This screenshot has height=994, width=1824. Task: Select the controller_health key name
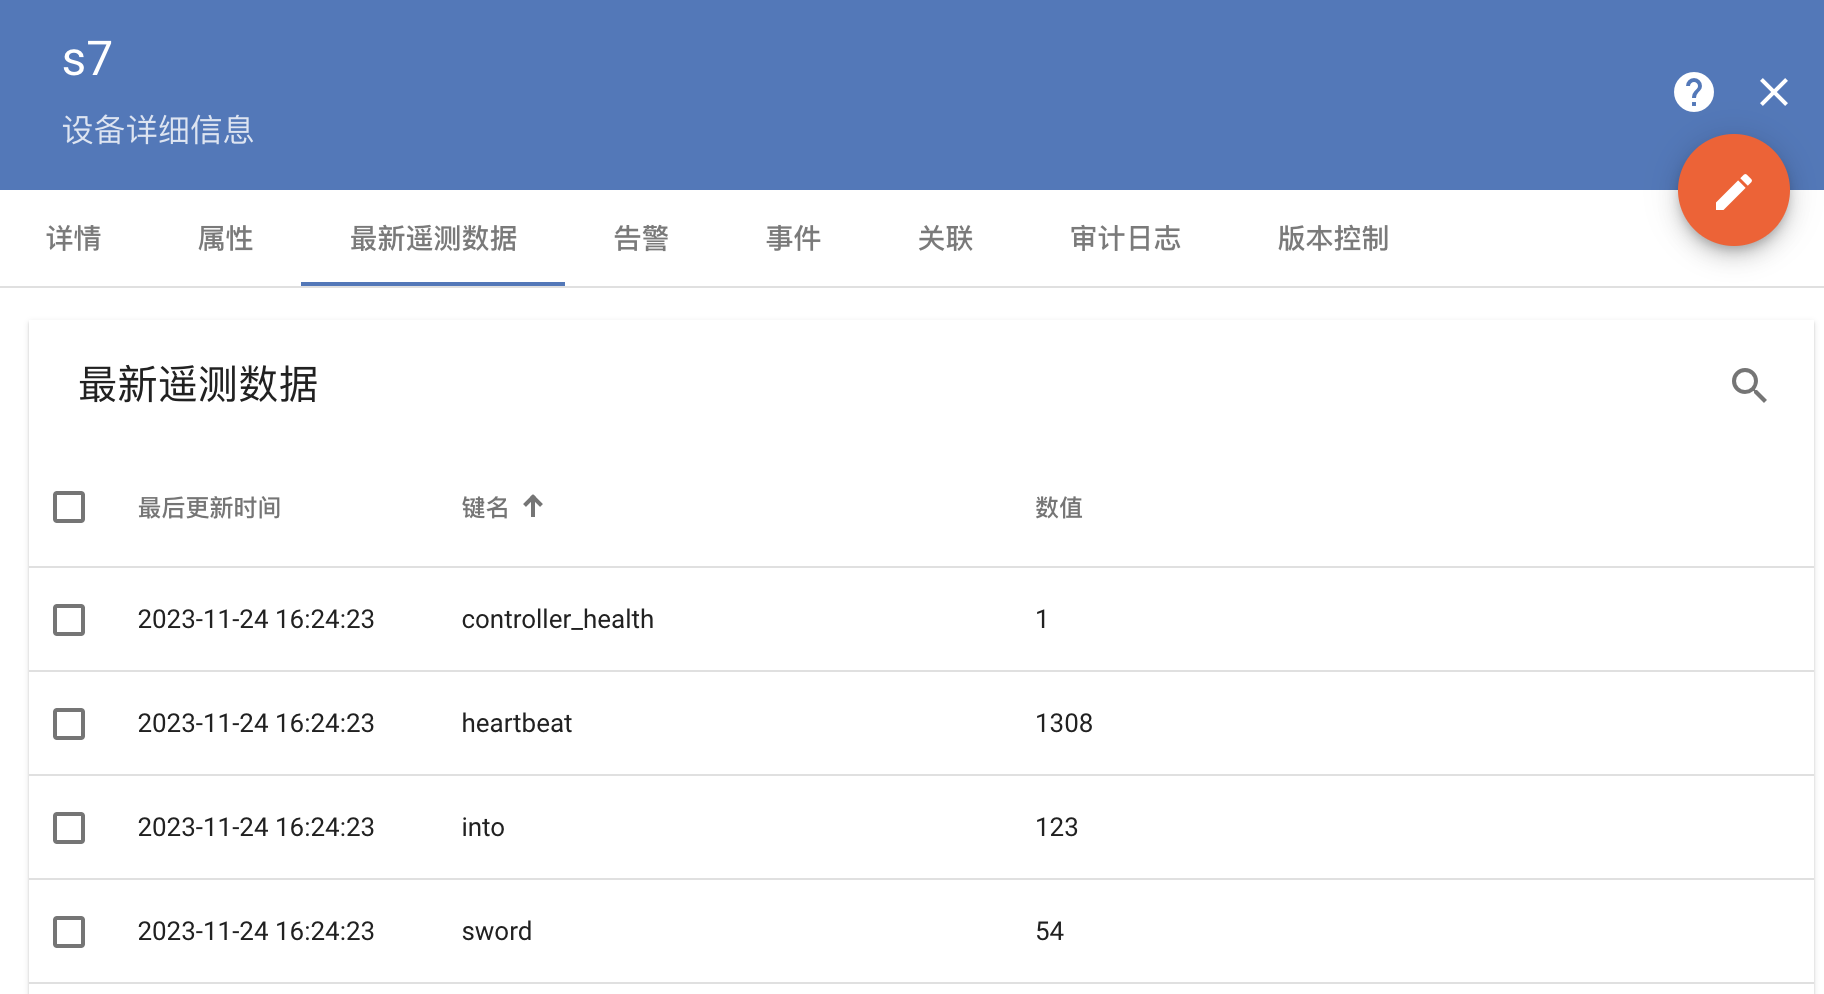coord(558,620)
